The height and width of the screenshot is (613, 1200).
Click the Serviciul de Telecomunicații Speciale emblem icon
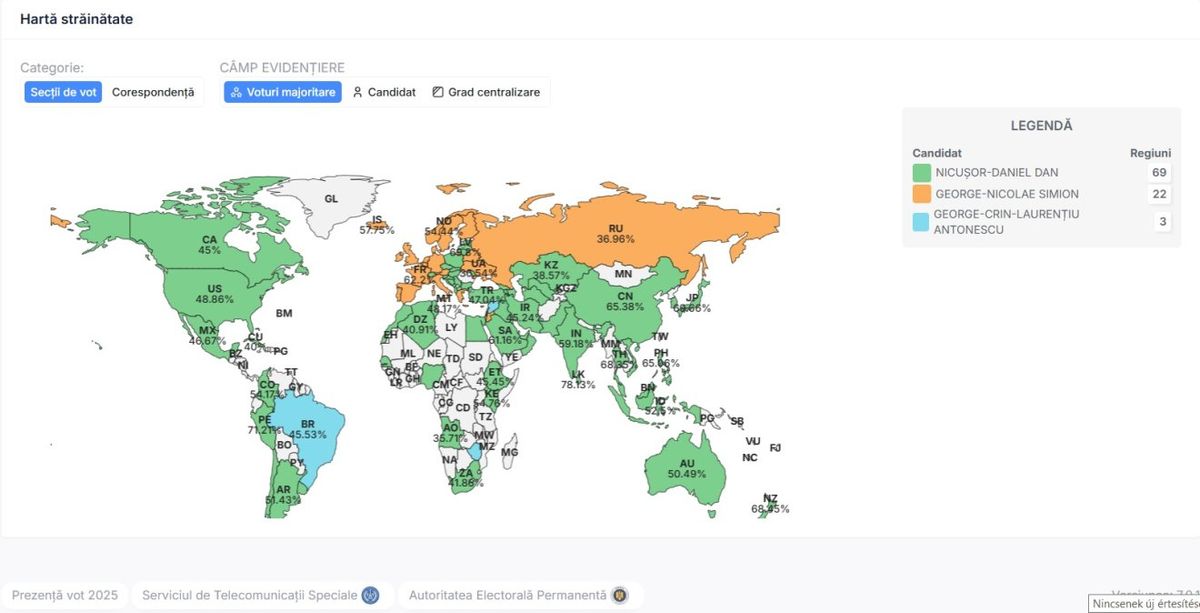pyautogui.click(x=370, y=595)
